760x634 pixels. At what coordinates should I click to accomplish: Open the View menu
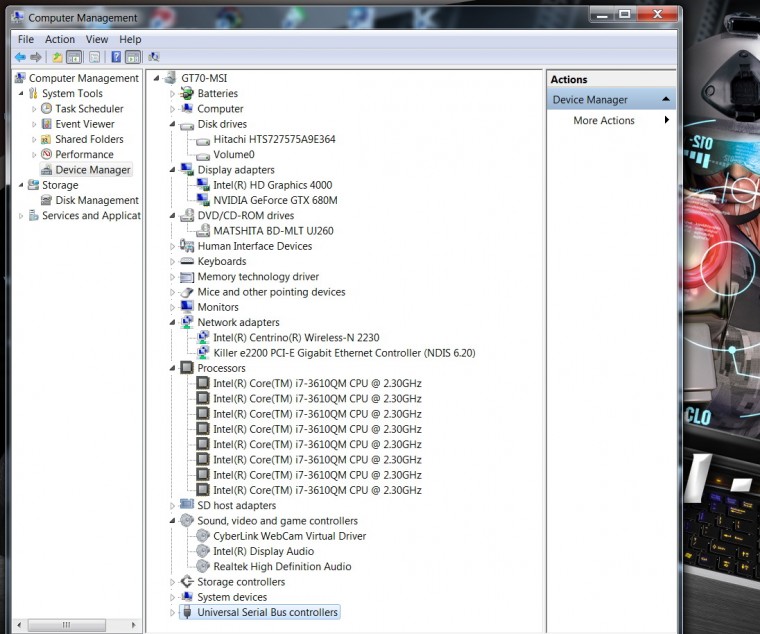(x=97, y=39)
